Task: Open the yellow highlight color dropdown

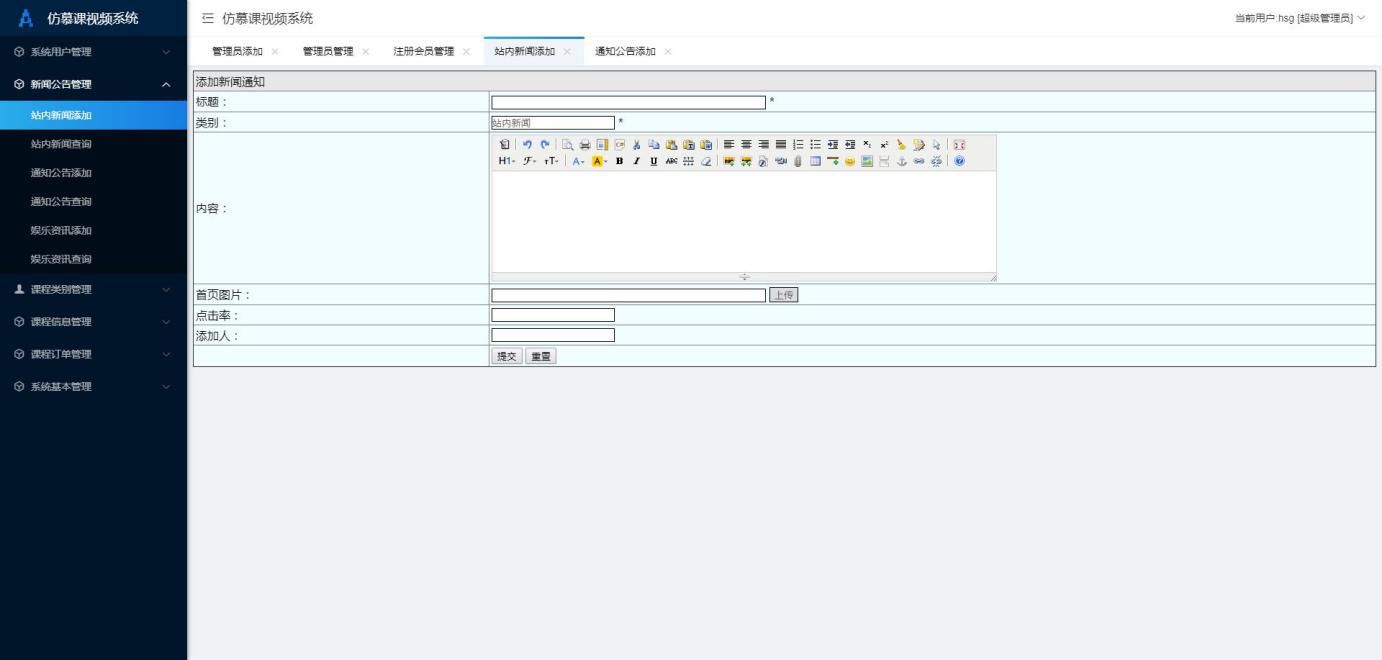Action: point(598,160)
